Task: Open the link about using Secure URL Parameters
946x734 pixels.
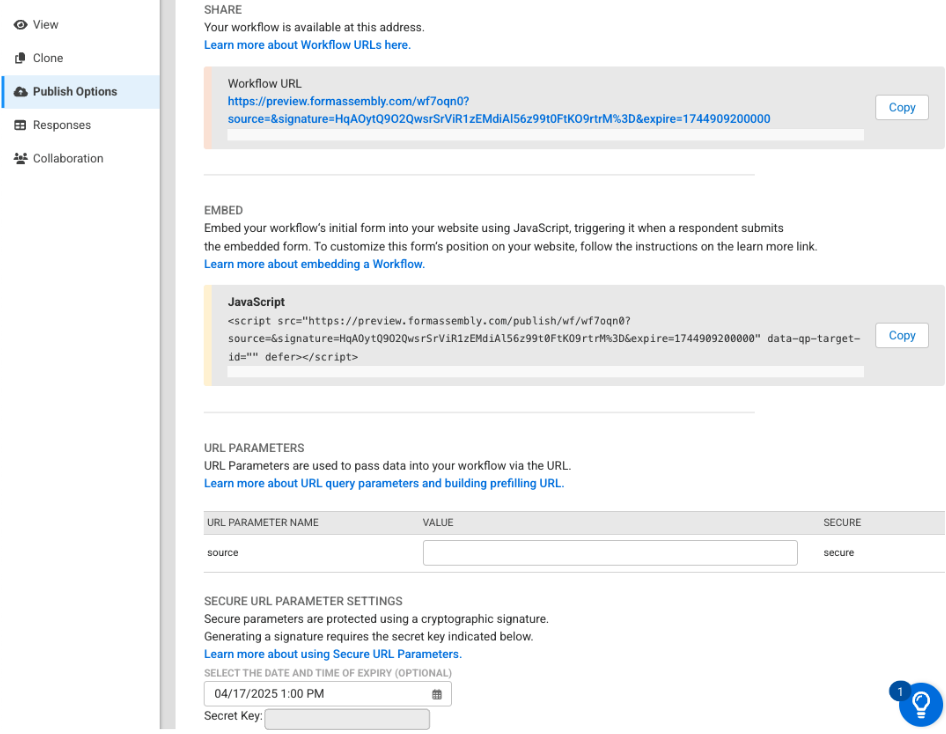Action: 332,654
